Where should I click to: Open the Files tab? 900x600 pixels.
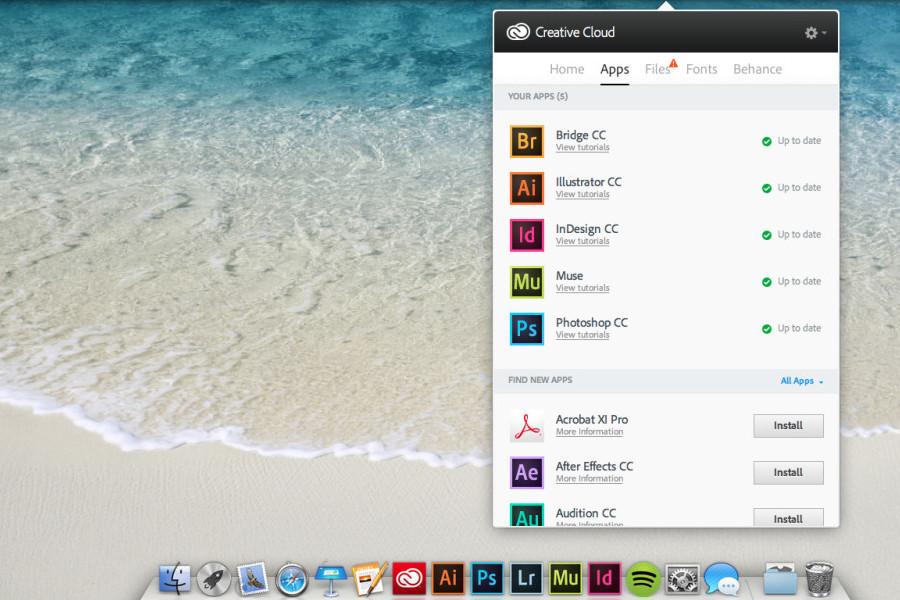click(658, 69)
